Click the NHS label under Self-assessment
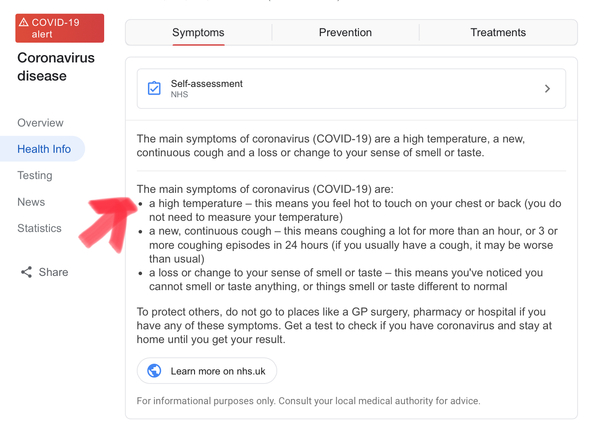 point(179,94)
